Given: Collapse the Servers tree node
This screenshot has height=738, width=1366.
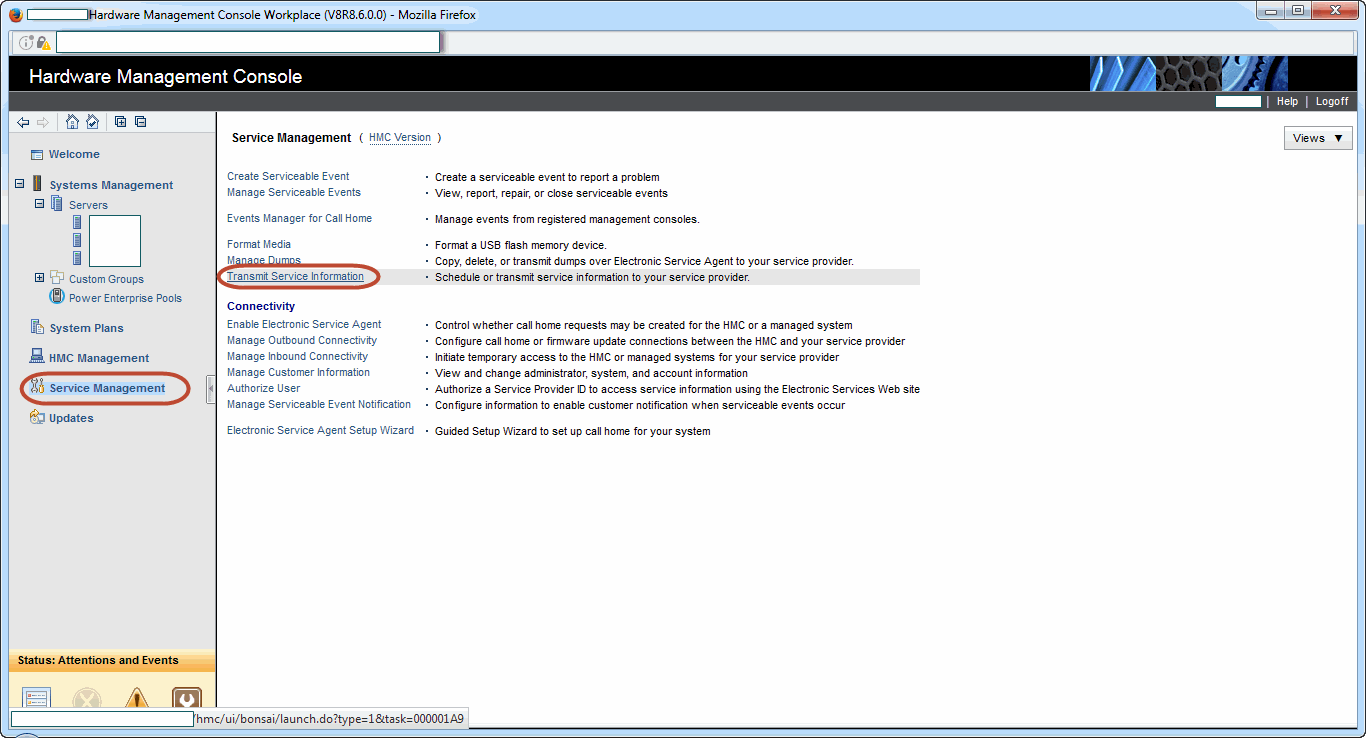Looking at the screenshot, I should pyautogui.click(x=40, y=203).
